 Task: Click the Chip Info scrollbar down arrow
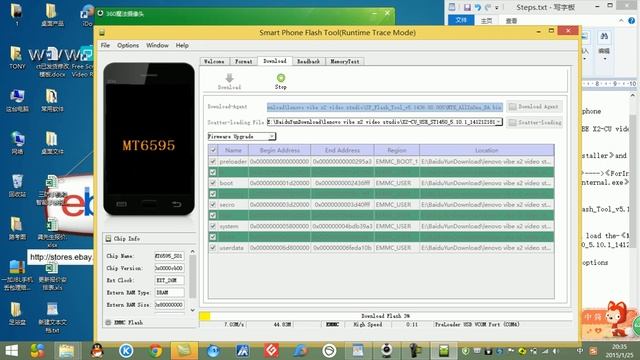pyautogui.click(x=193, y=310)
